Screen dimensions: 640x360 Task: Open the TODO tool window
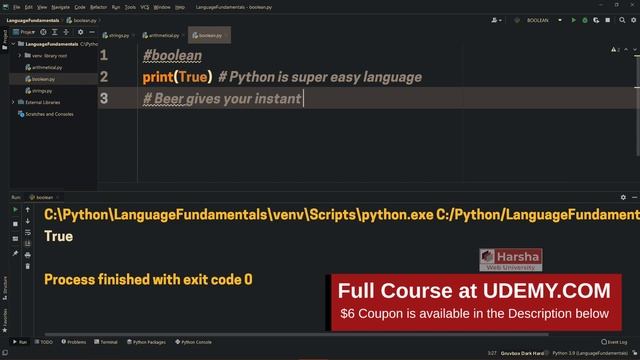pyautogui.click(x=44, y=342)
